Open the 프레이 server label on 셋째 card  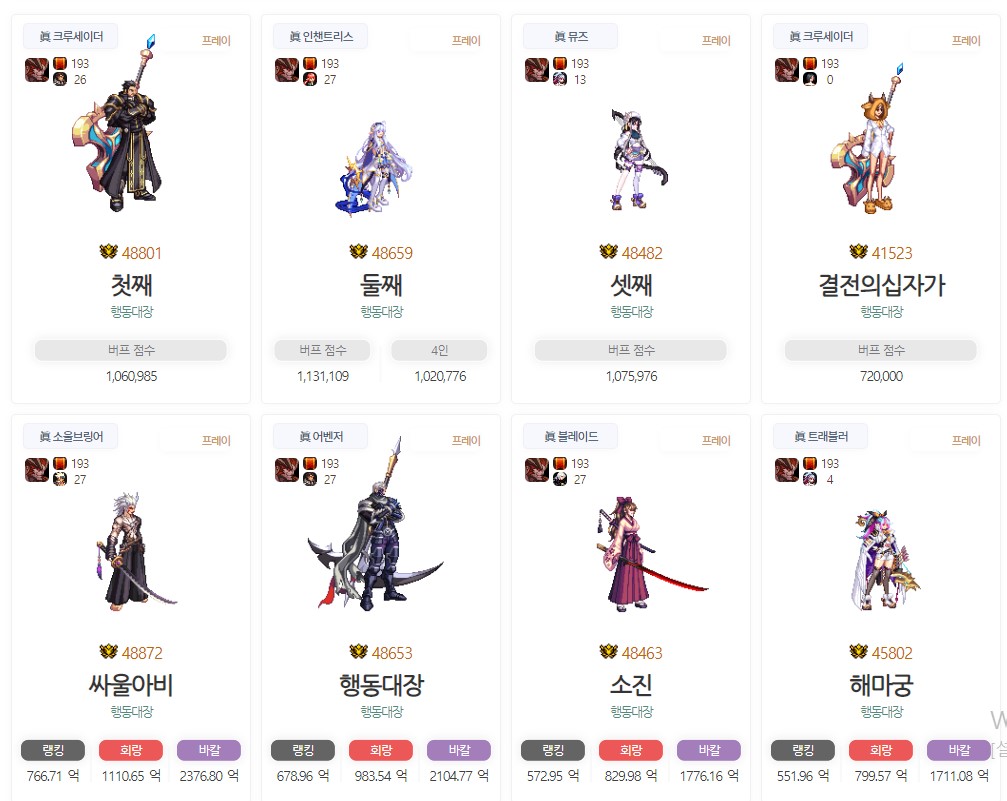pos(716,40)
